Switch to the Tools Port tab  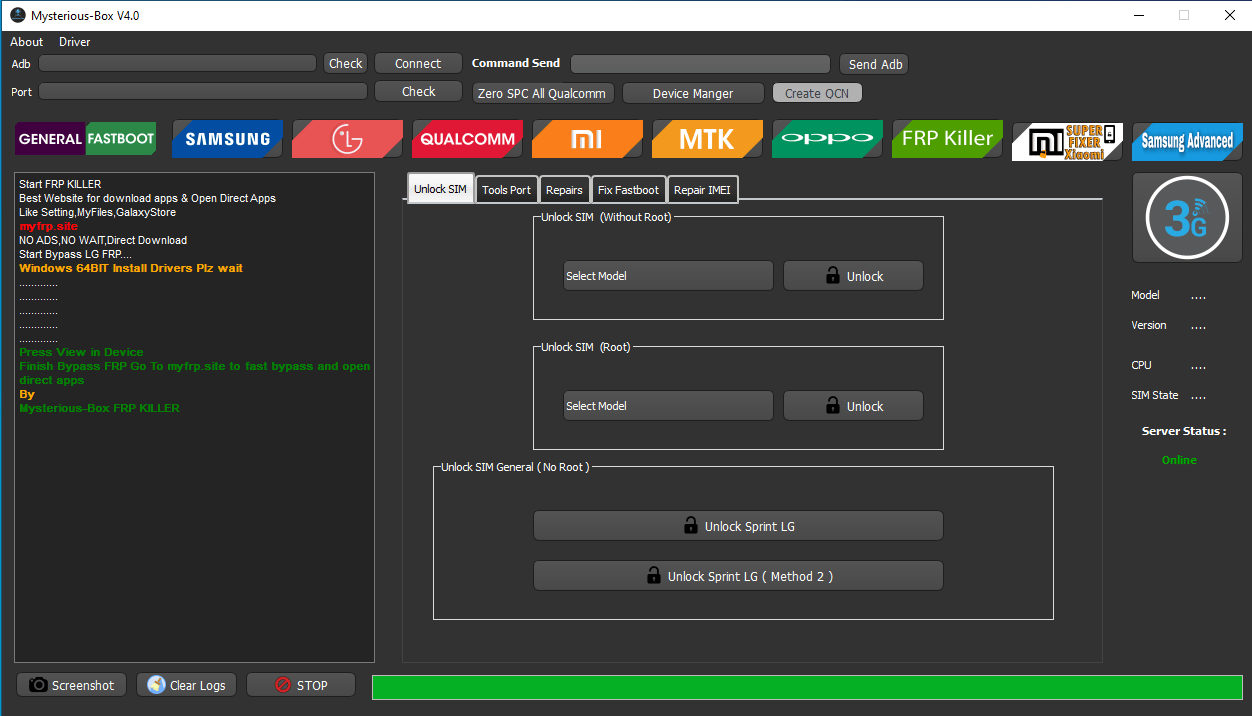506,189
